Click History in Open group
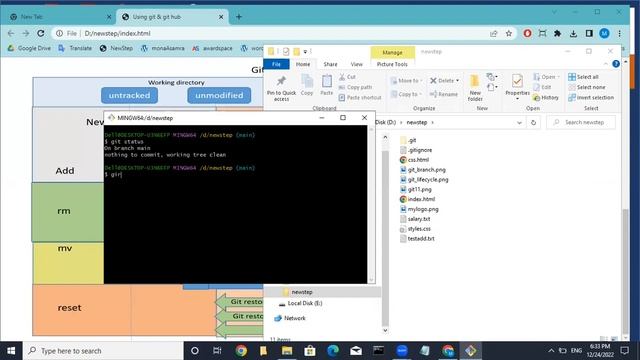 [x=546, y=98]
